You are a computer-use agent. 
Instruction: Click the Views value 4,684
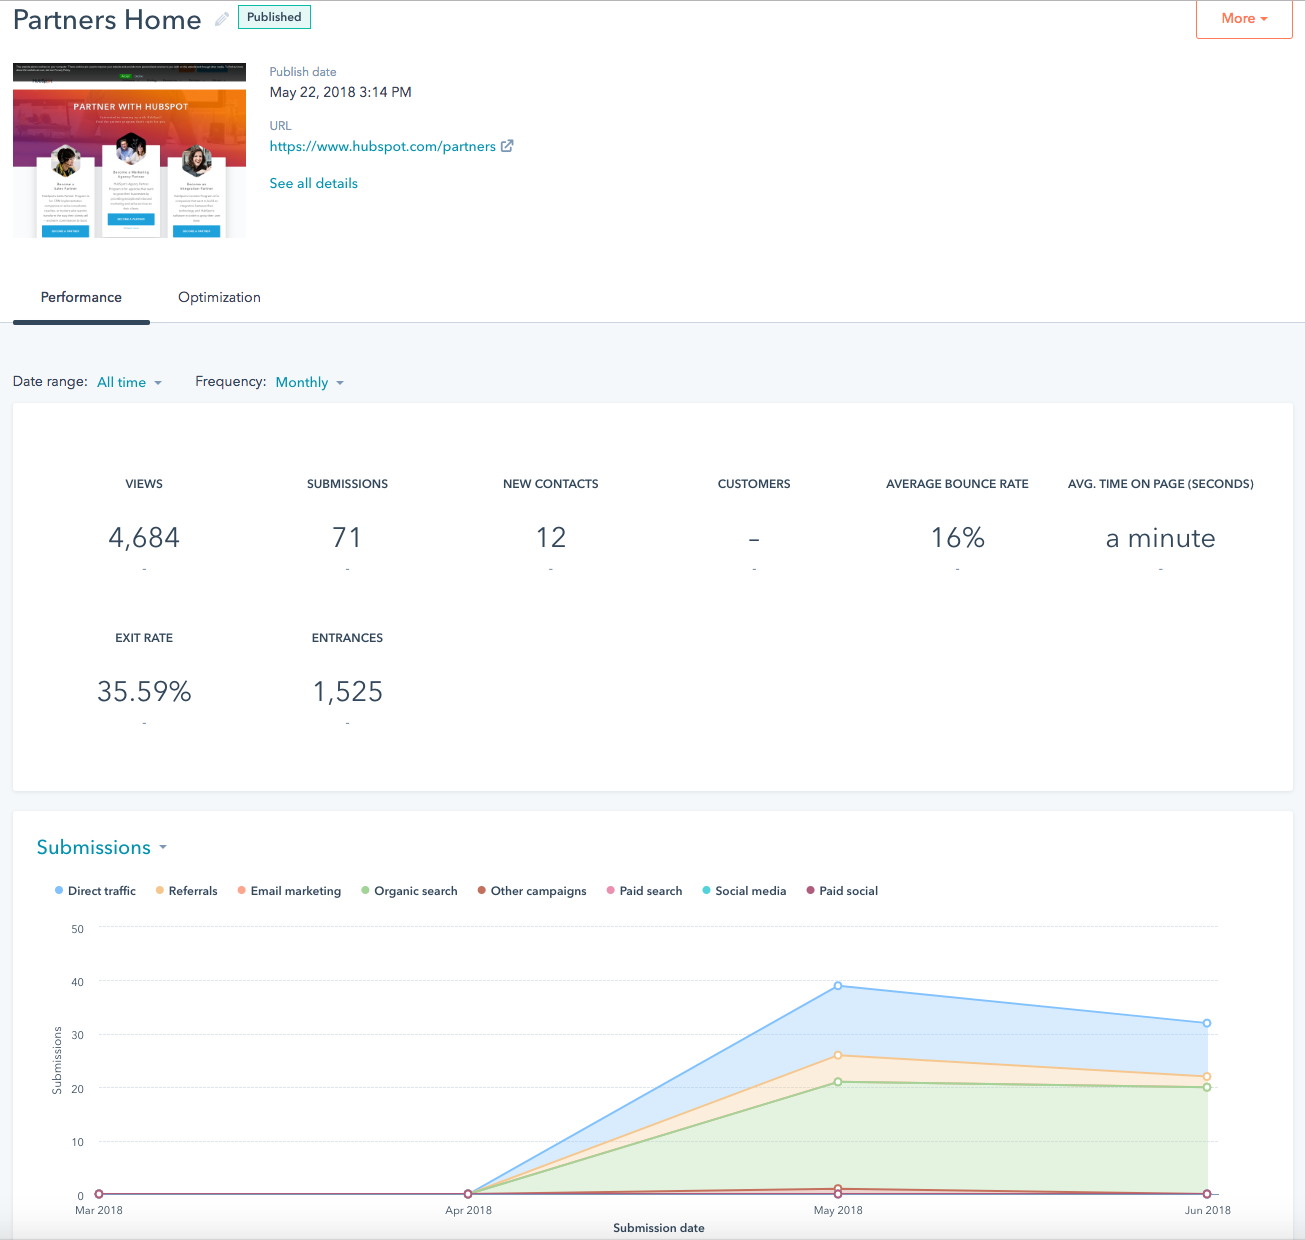pyautogui.click(x=144, y=538)
